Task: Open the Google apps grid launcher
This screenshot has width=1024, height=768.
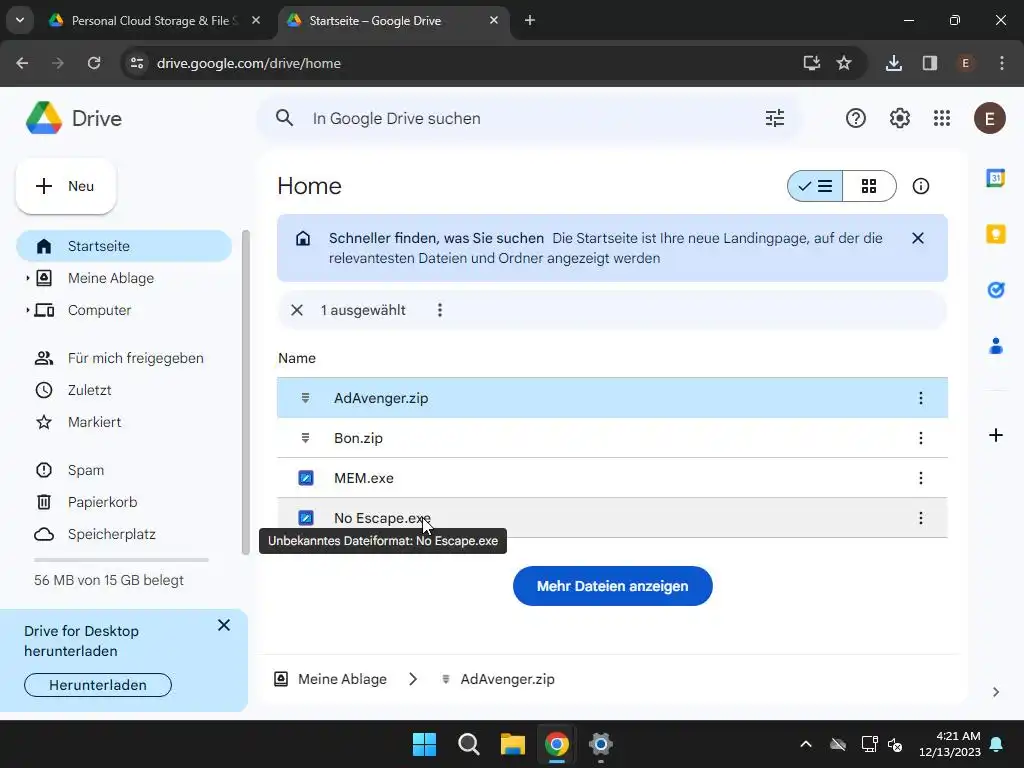Action: click(942, 118)
